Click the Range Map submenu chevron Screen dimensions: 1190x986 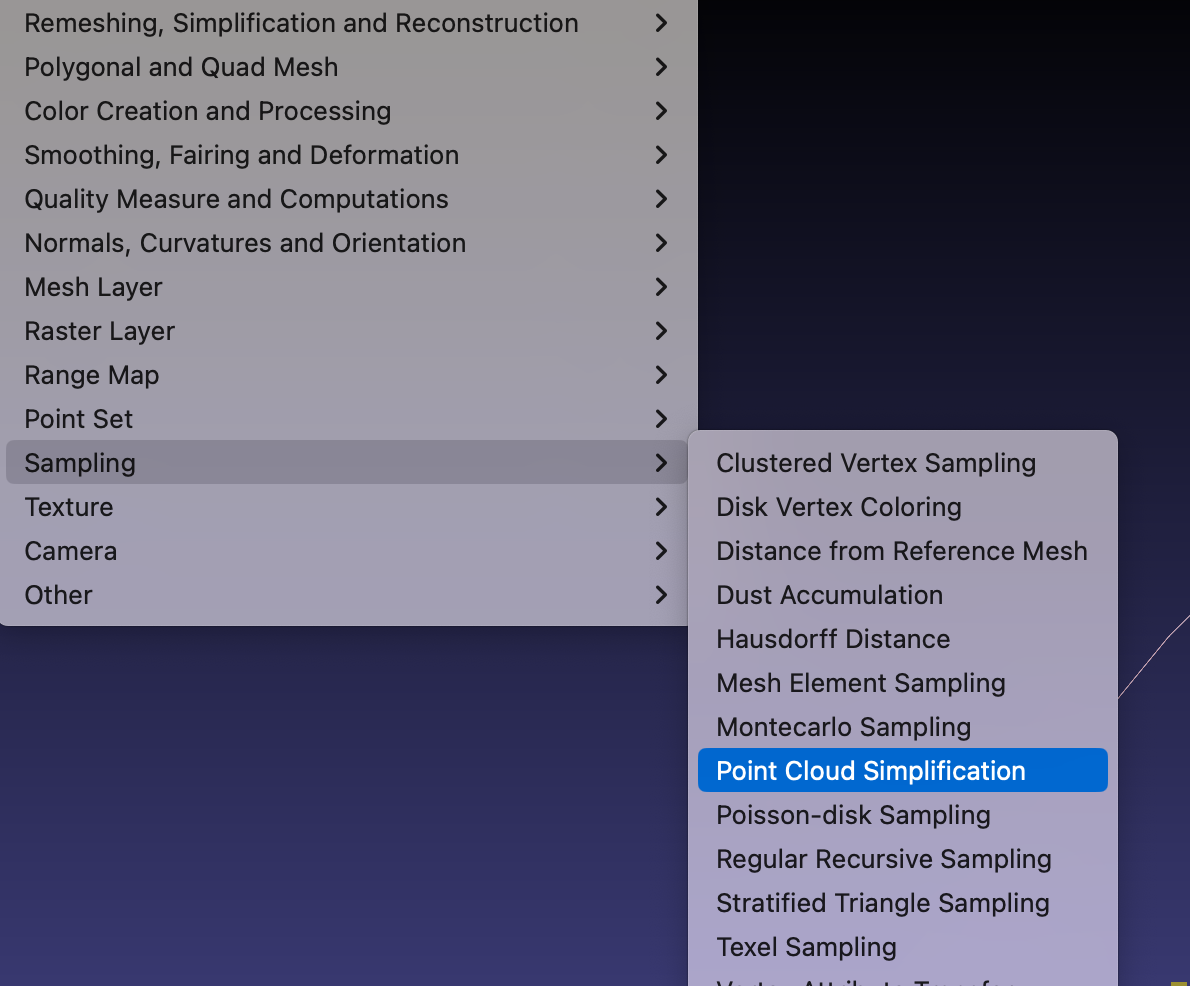point(661,375)
